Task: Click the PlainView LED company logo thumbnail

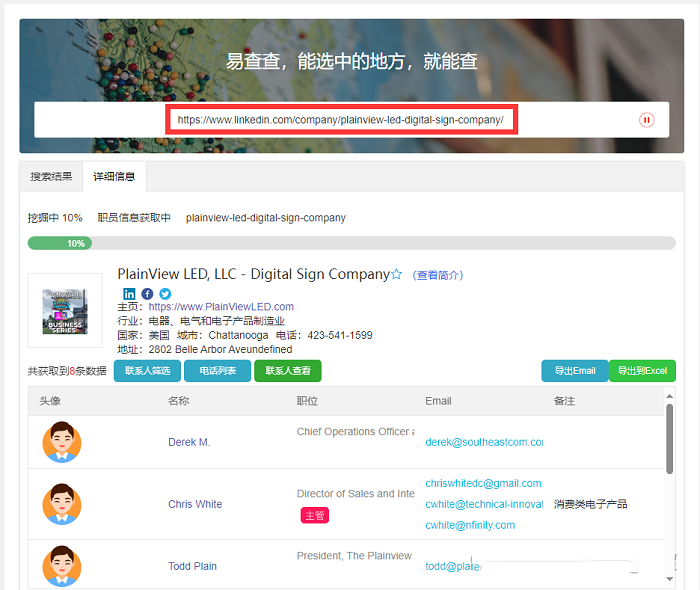Action: [65, 311]
